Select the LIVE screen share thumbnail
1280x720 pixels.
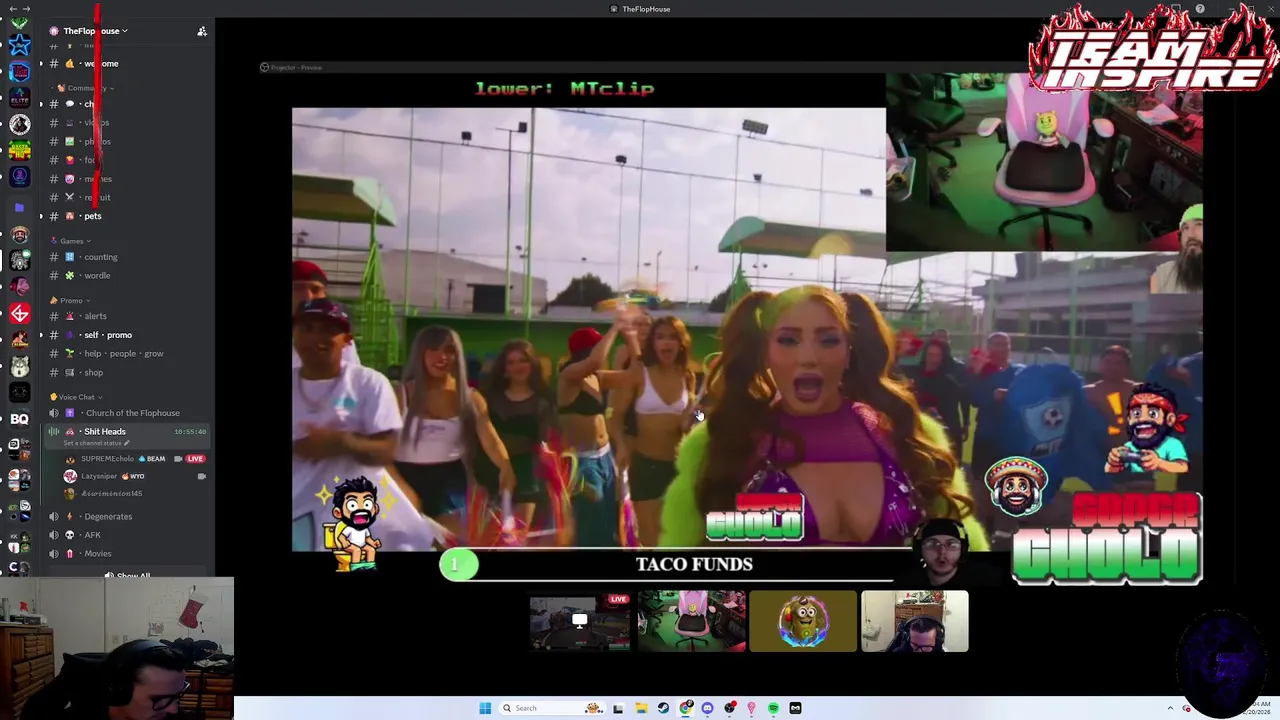click(x=580, y=621)
